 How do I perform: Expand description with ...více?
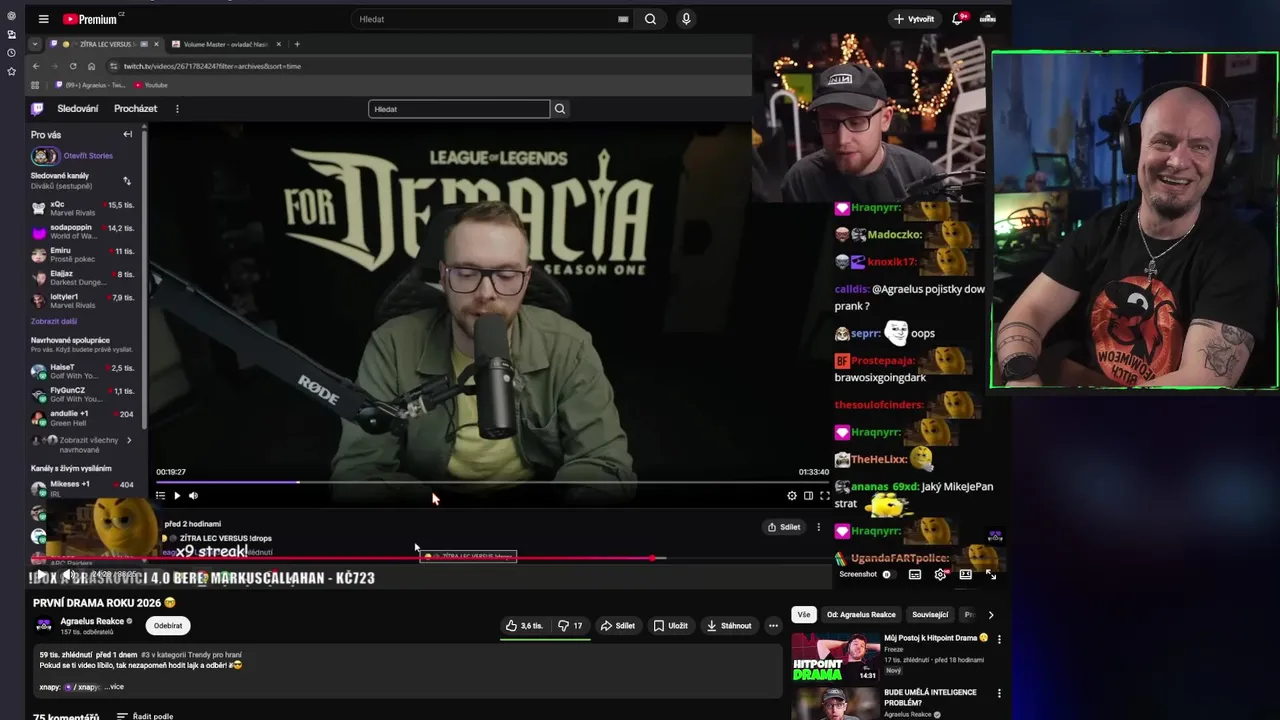[114, 687]
